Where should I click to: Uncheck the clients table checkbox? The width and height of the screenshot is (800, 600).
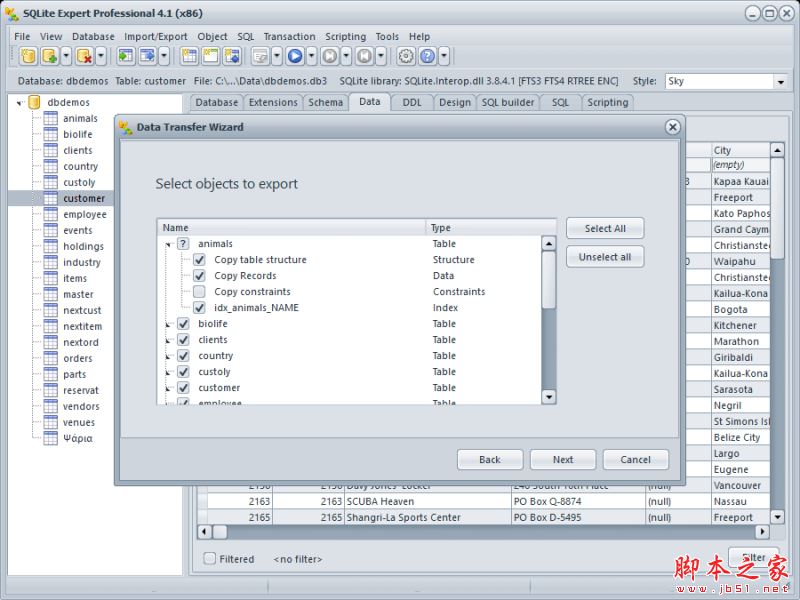pyautogui.click(x=183, y=340)
